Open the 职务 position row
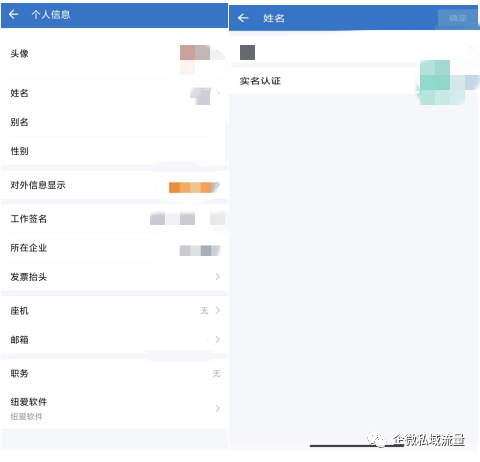Screen dimensions: 480x462 pyautogui.click(x=114, y=373)
